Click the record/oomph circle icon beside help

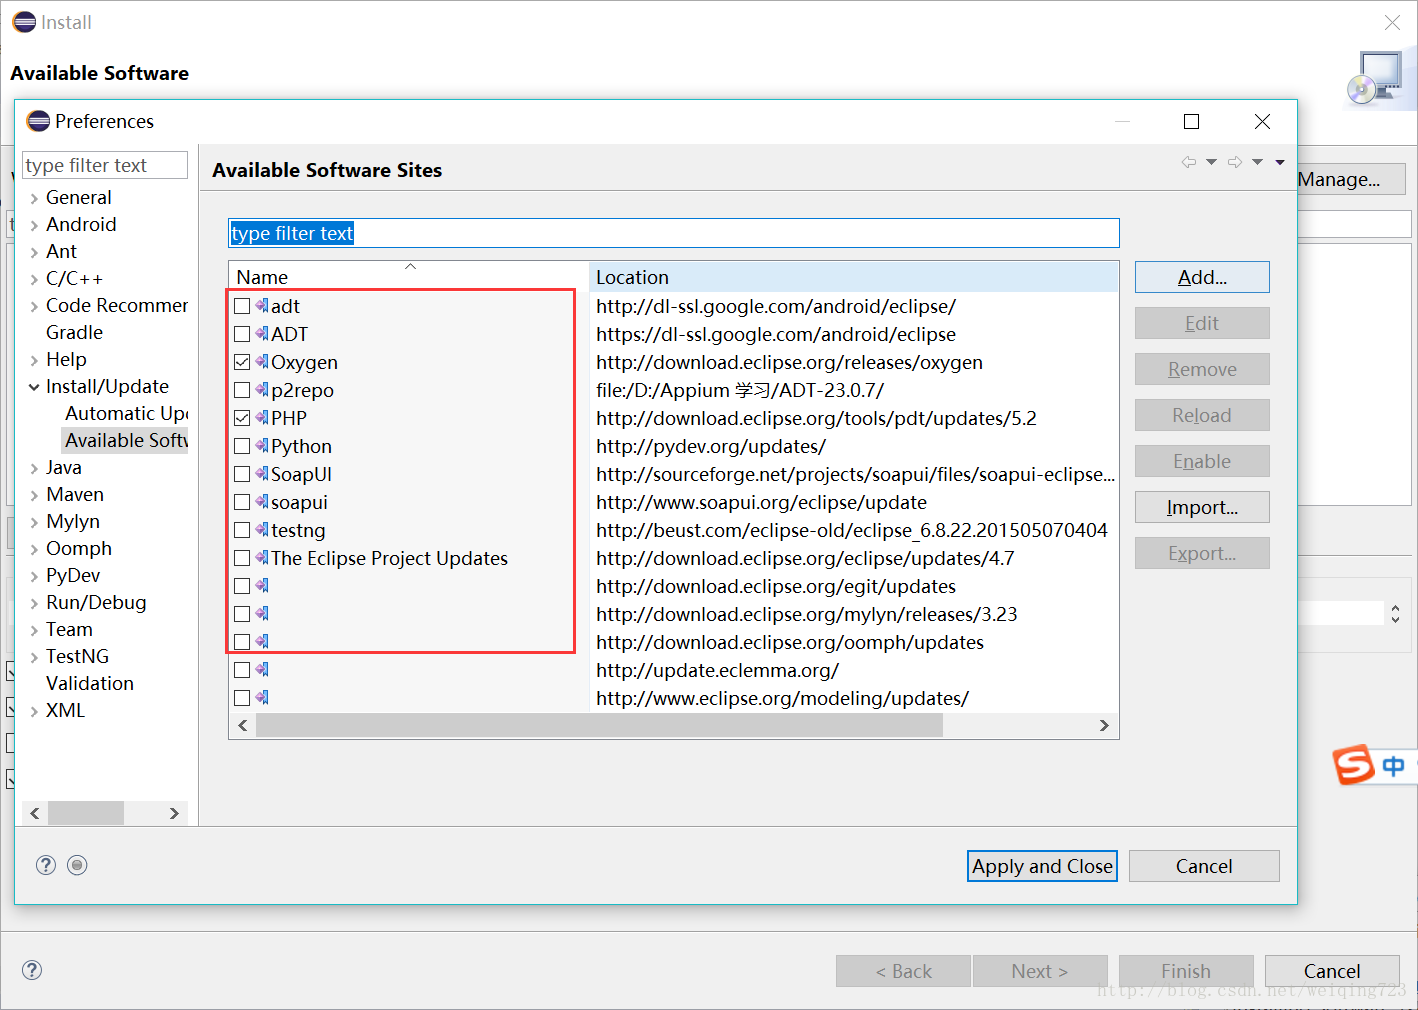pyautogui.click(x=77, y=865)
